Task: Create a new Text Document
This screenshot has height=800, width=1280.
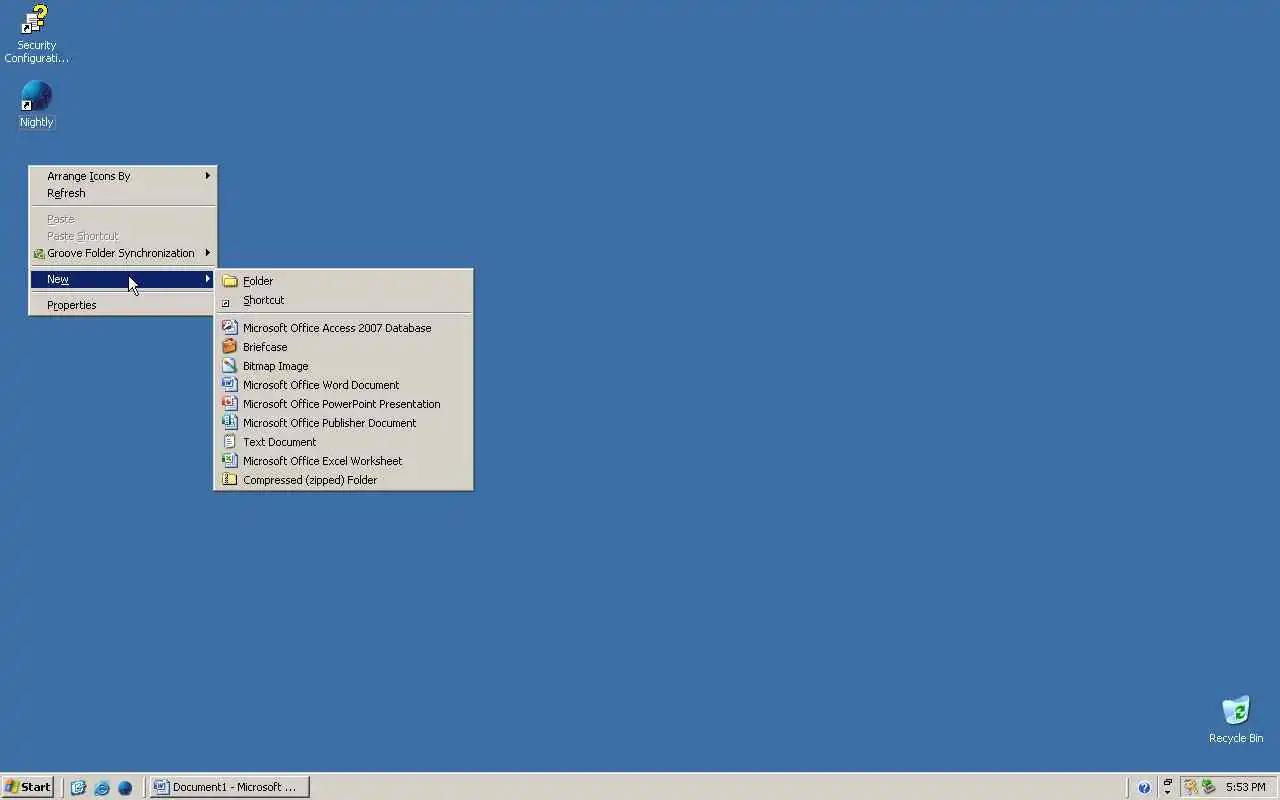Action: coord(343,442)
